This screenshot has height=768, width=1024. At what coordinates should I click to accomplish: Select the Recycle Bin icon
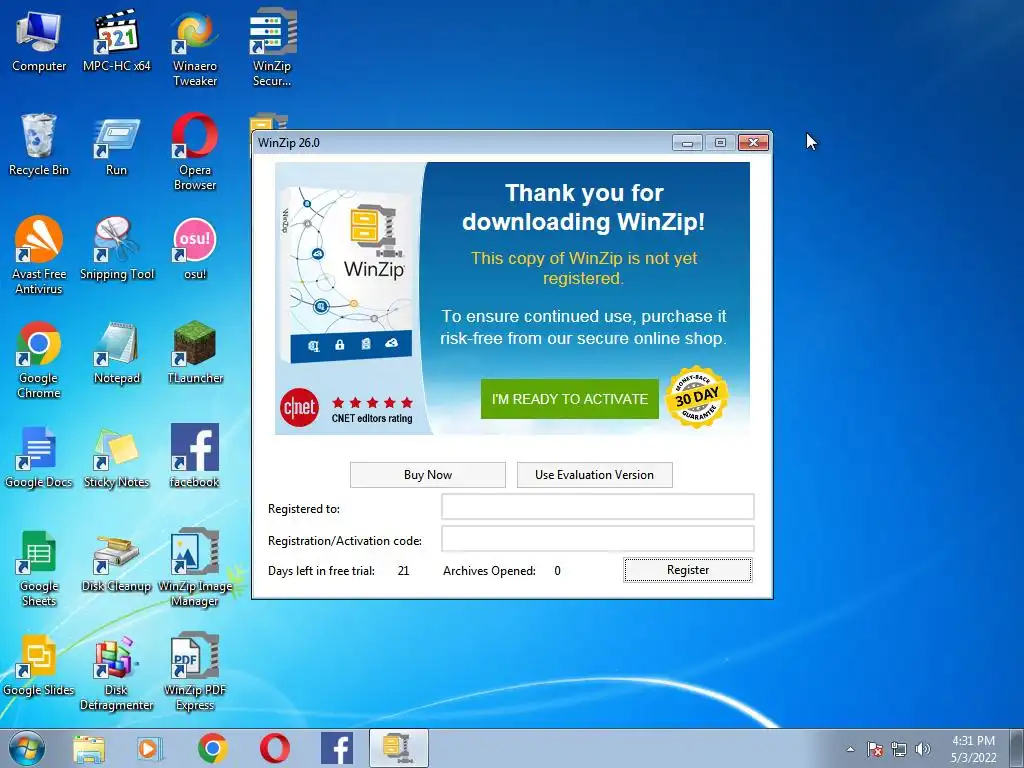[39, 145]
